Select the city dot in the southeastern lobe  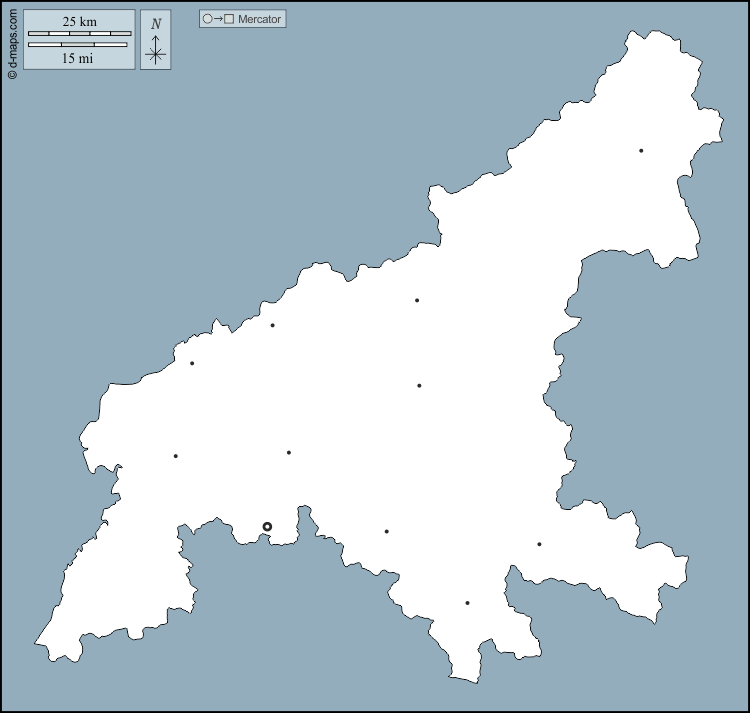[x=539, y=544]
